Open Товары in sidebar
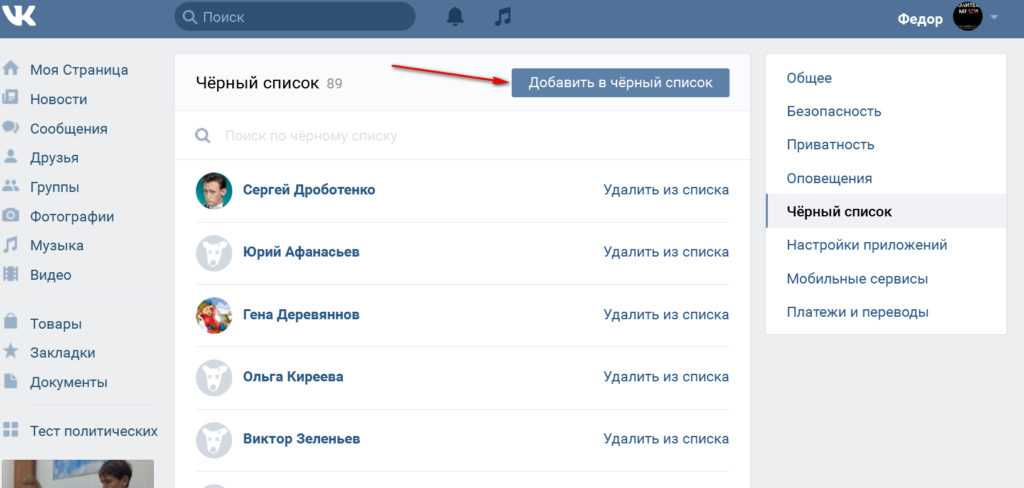The width and height of the screenshot is (1024, 488). click(56, 324)
